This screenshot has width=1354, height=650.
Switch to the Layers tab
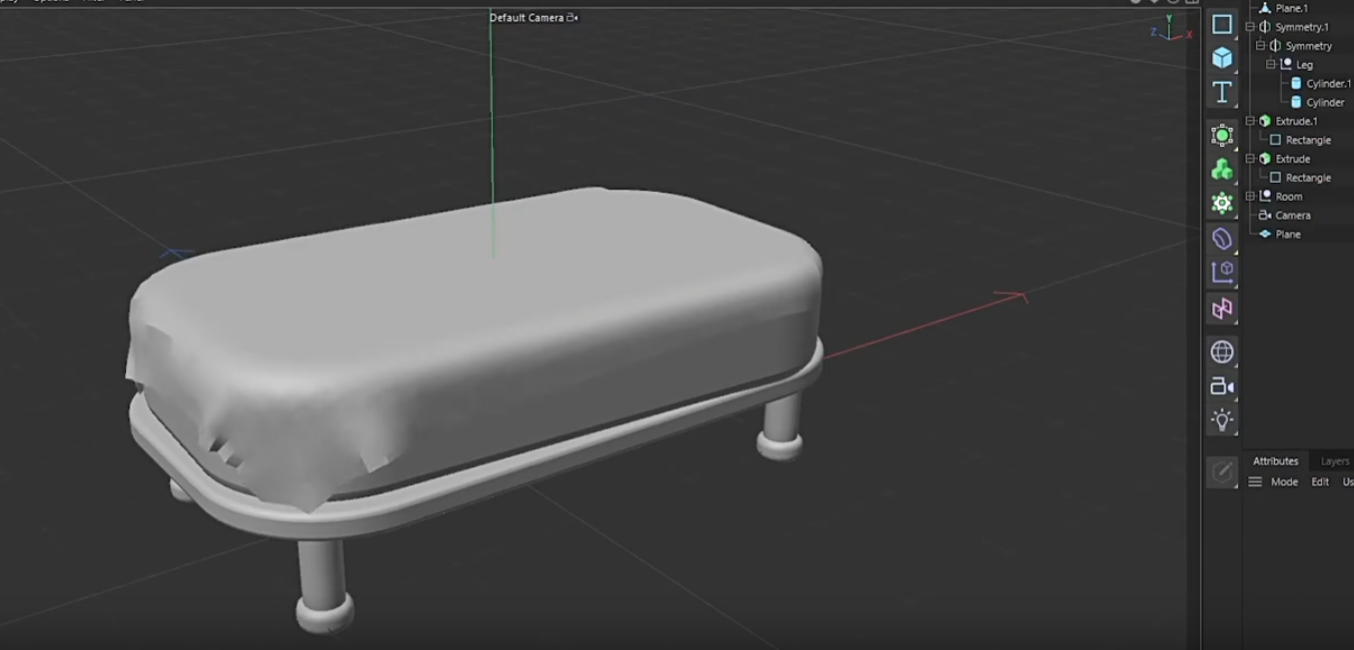[x=1334, y=461]
